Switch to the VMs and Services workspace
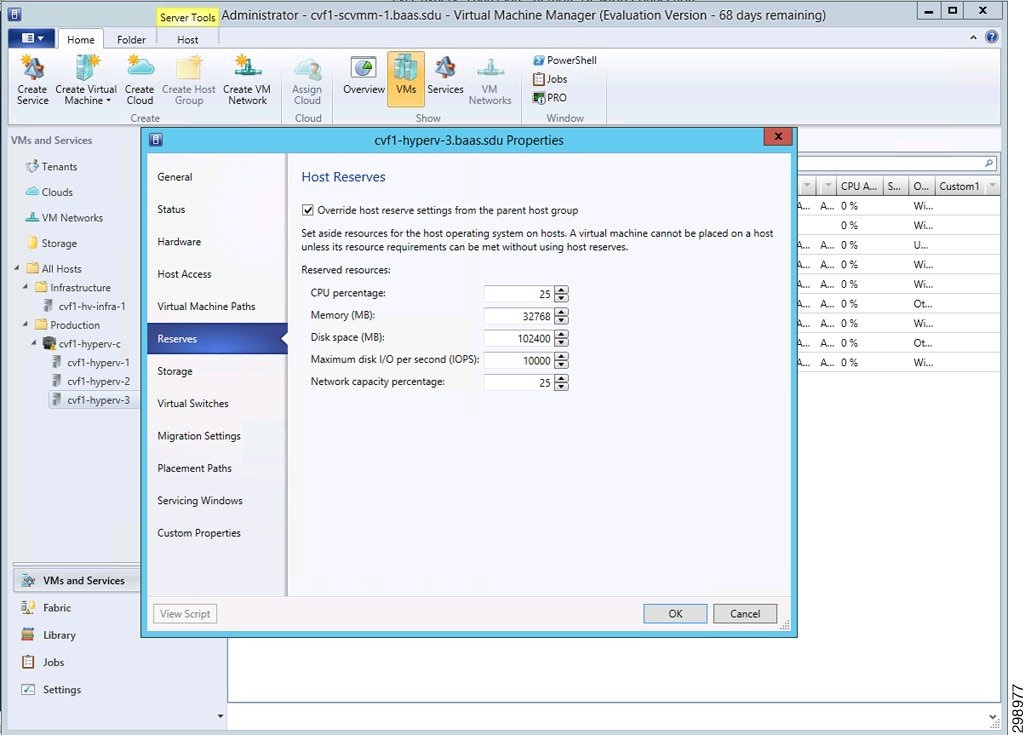Image resolution: width=1026 pixels, height=735 pixels. 76,581
